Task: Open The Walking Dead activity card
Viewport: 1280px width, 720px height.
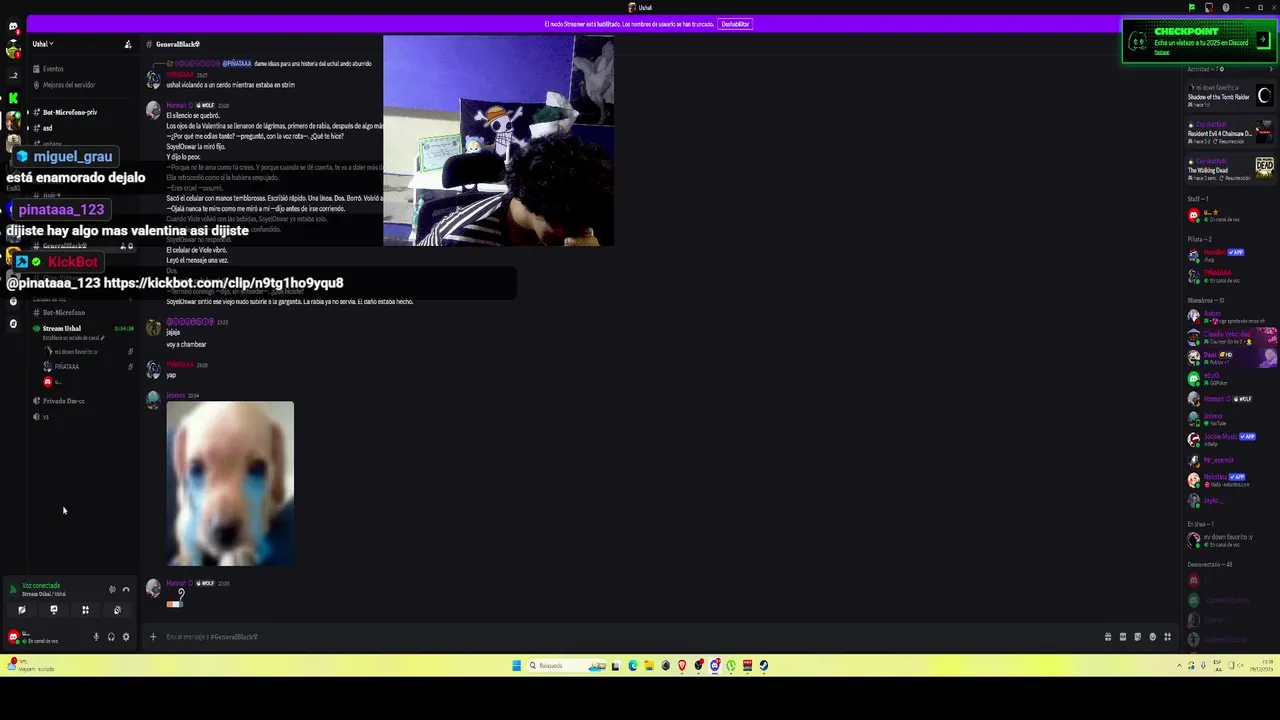Action: [1230, 168]
